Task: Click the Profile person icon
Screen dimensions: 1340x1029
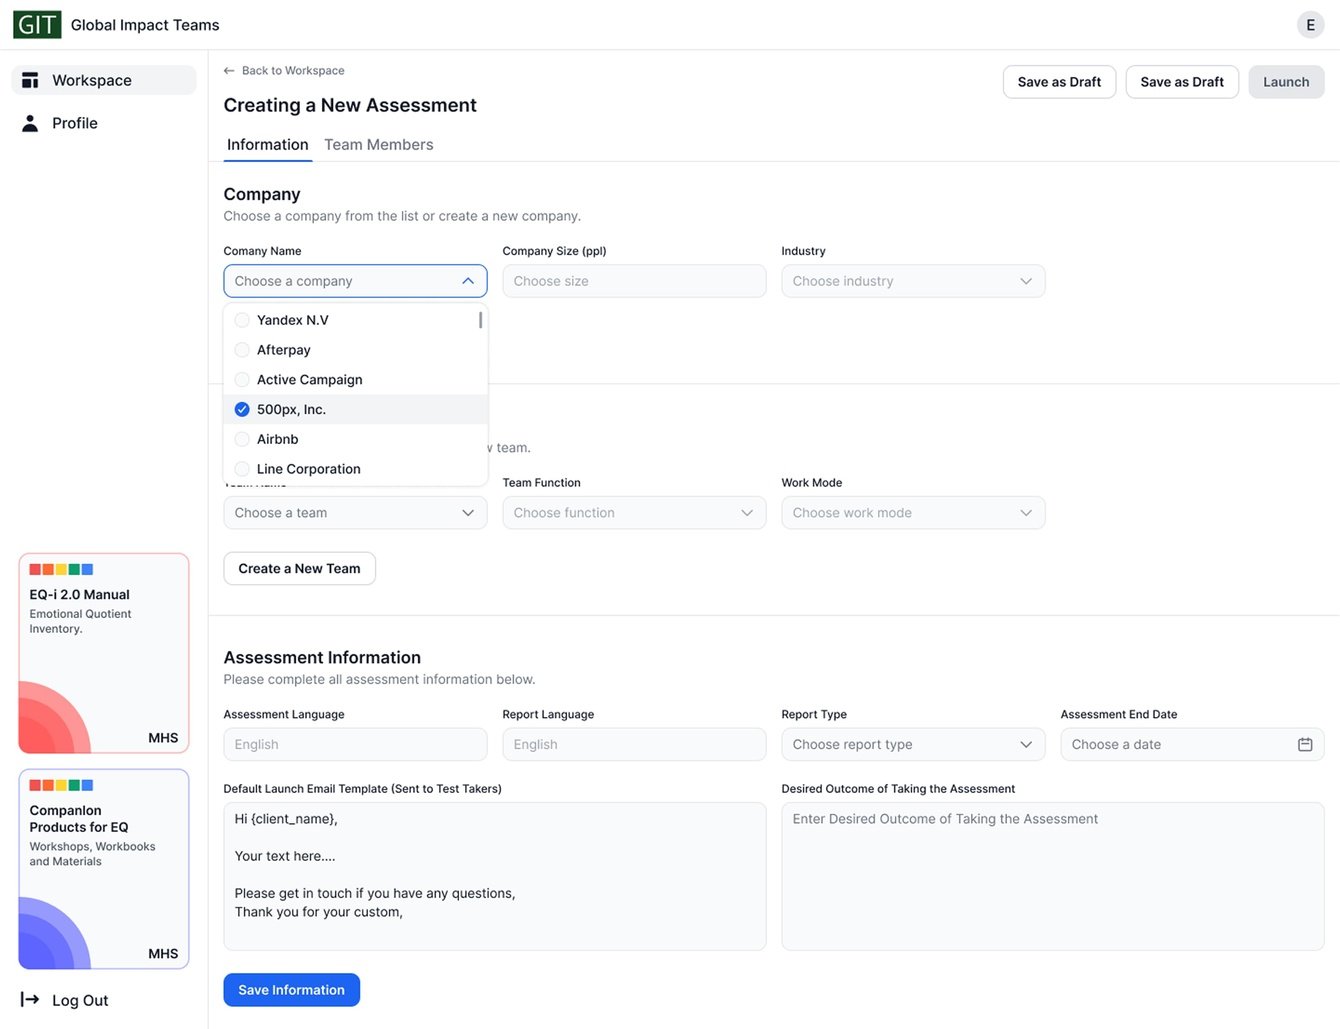Action: click(30, 123)
